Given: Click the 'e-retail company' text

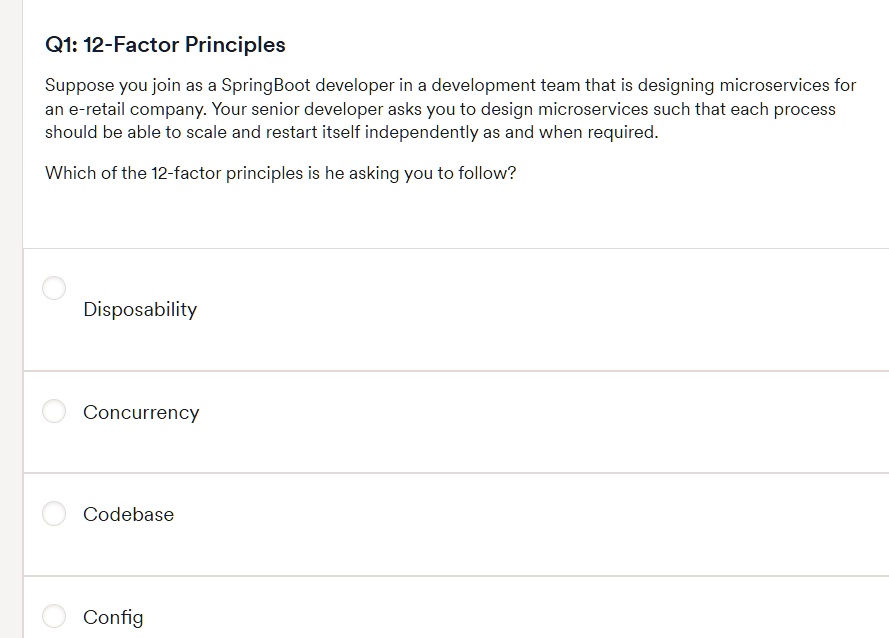Looking at the screenshot, I should tap(119, 109).
